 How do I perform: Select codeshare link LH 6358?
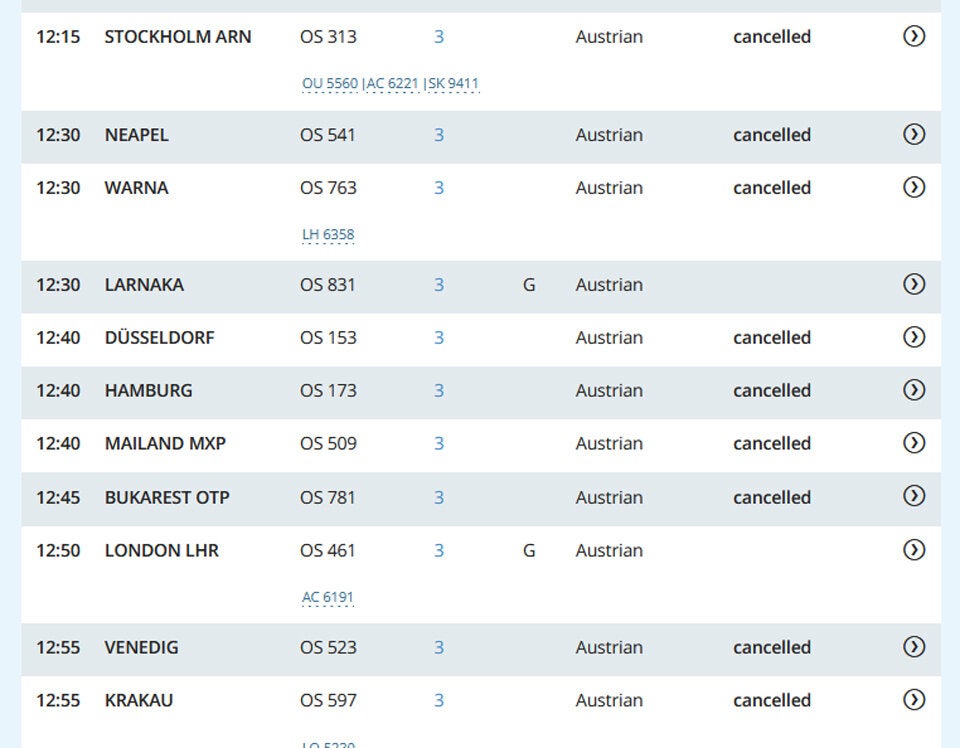(x=328, y=235)
